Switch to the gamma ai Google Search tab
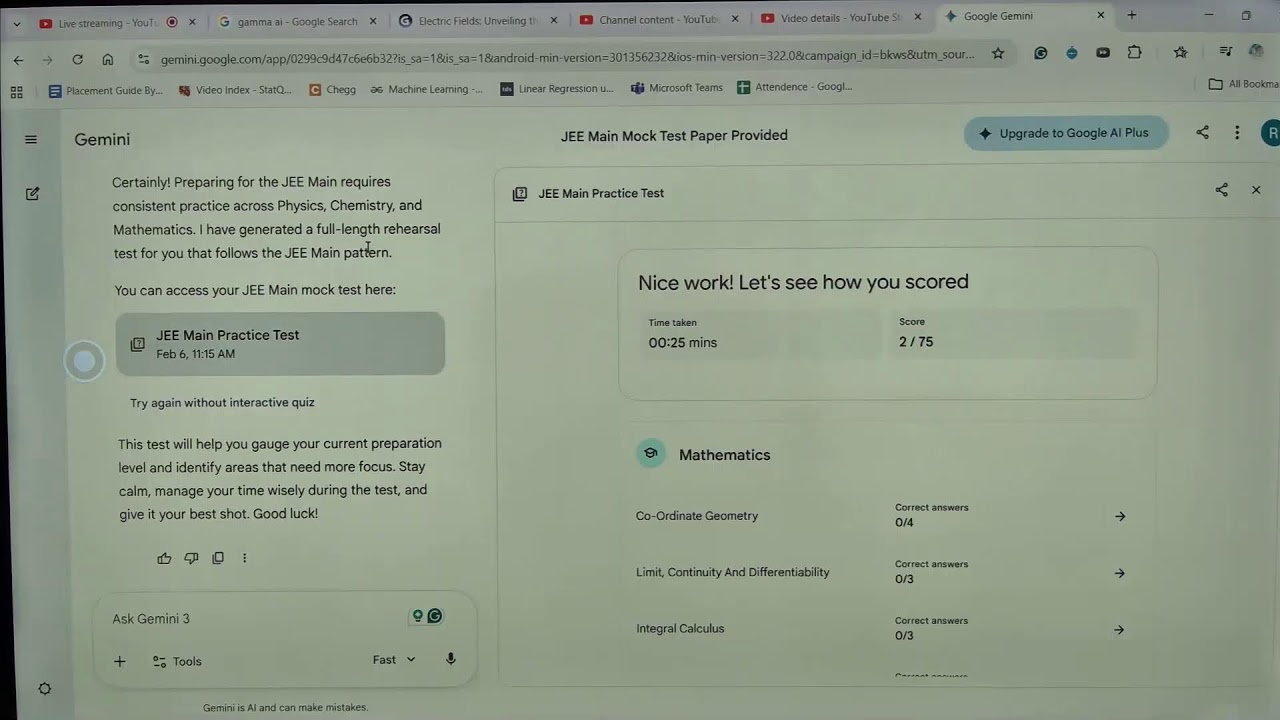This screenshot has width=1280, height=720. pos(298,20)
